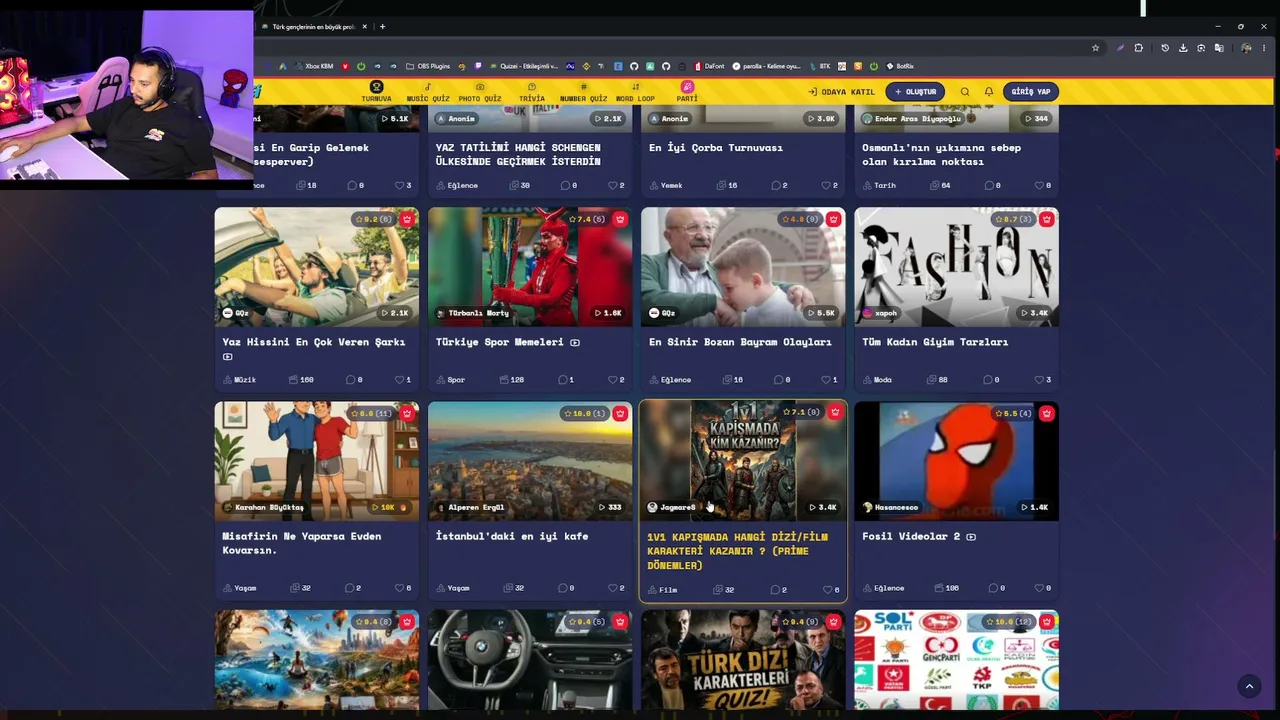Open the browser profile avatar
The height and width of the screenshot is (720, 1280).
1245,48
